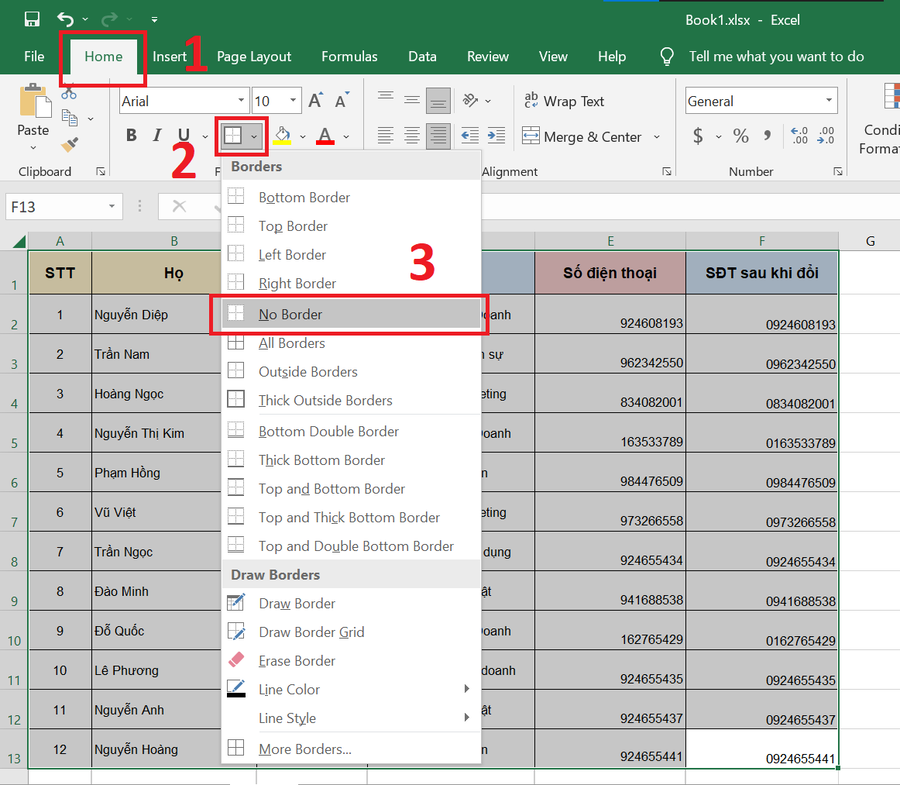Click the Increase Indent icon
The height and width of the screenshot is (785, 900).
point(496,135)
